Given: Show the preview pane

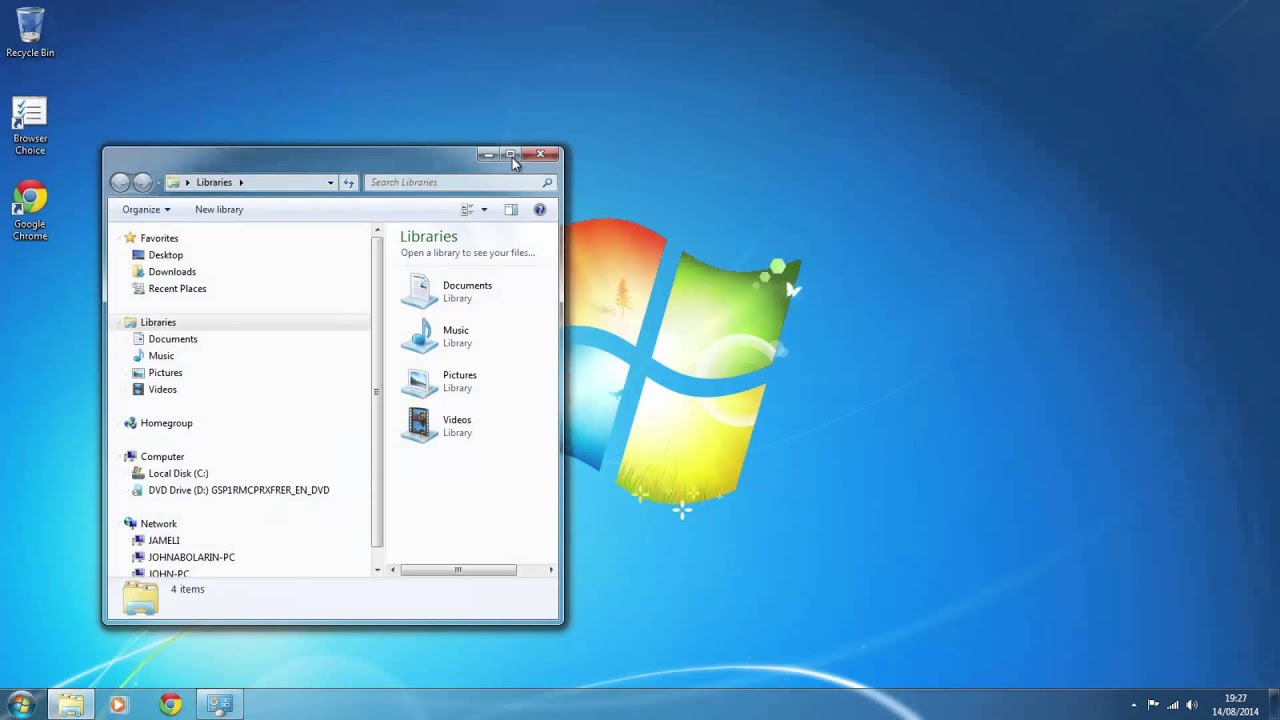Looking at the screenshot, I should pos(511,210).
